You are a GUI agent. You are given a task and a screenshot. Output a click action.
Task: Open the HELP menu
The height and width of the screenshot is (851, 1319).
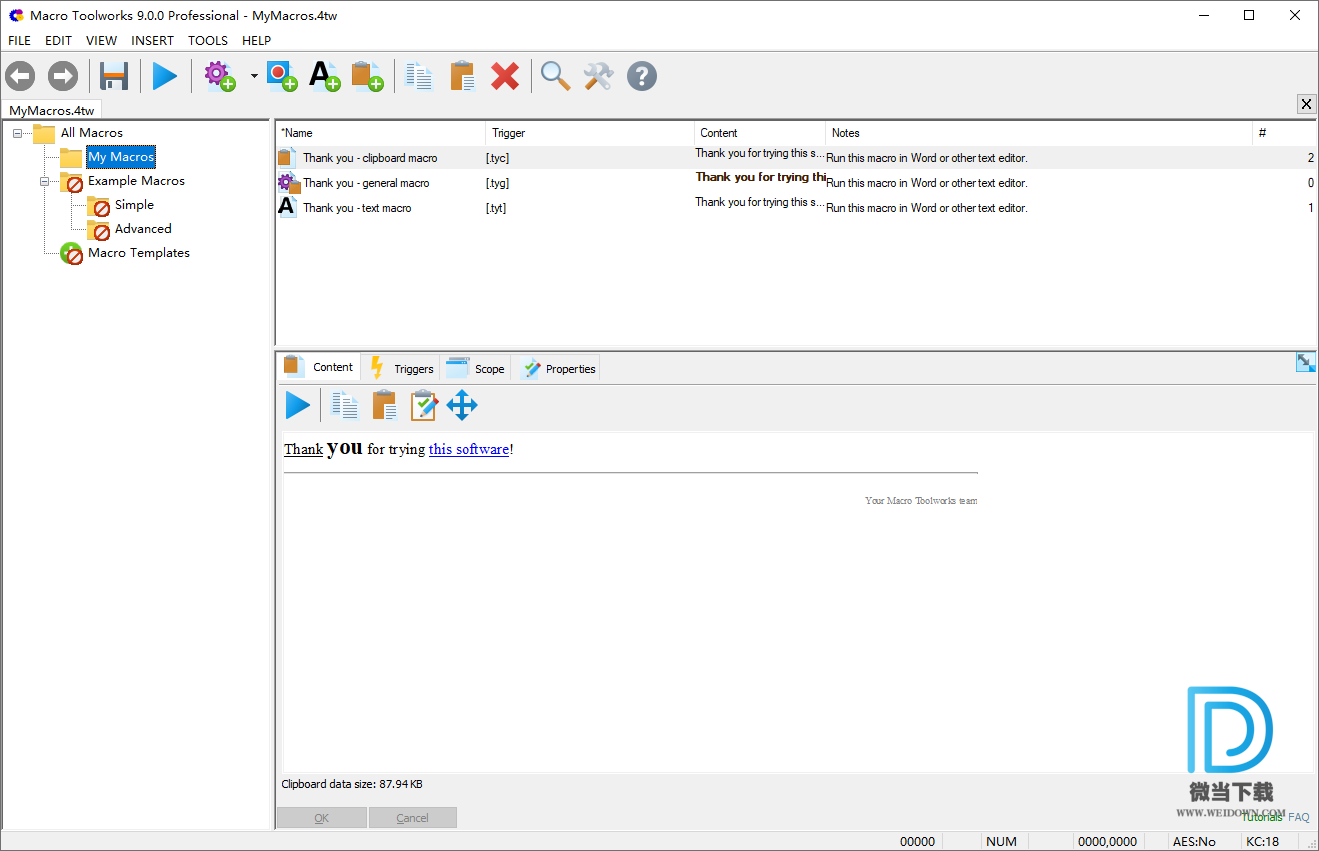coord(256,40)
